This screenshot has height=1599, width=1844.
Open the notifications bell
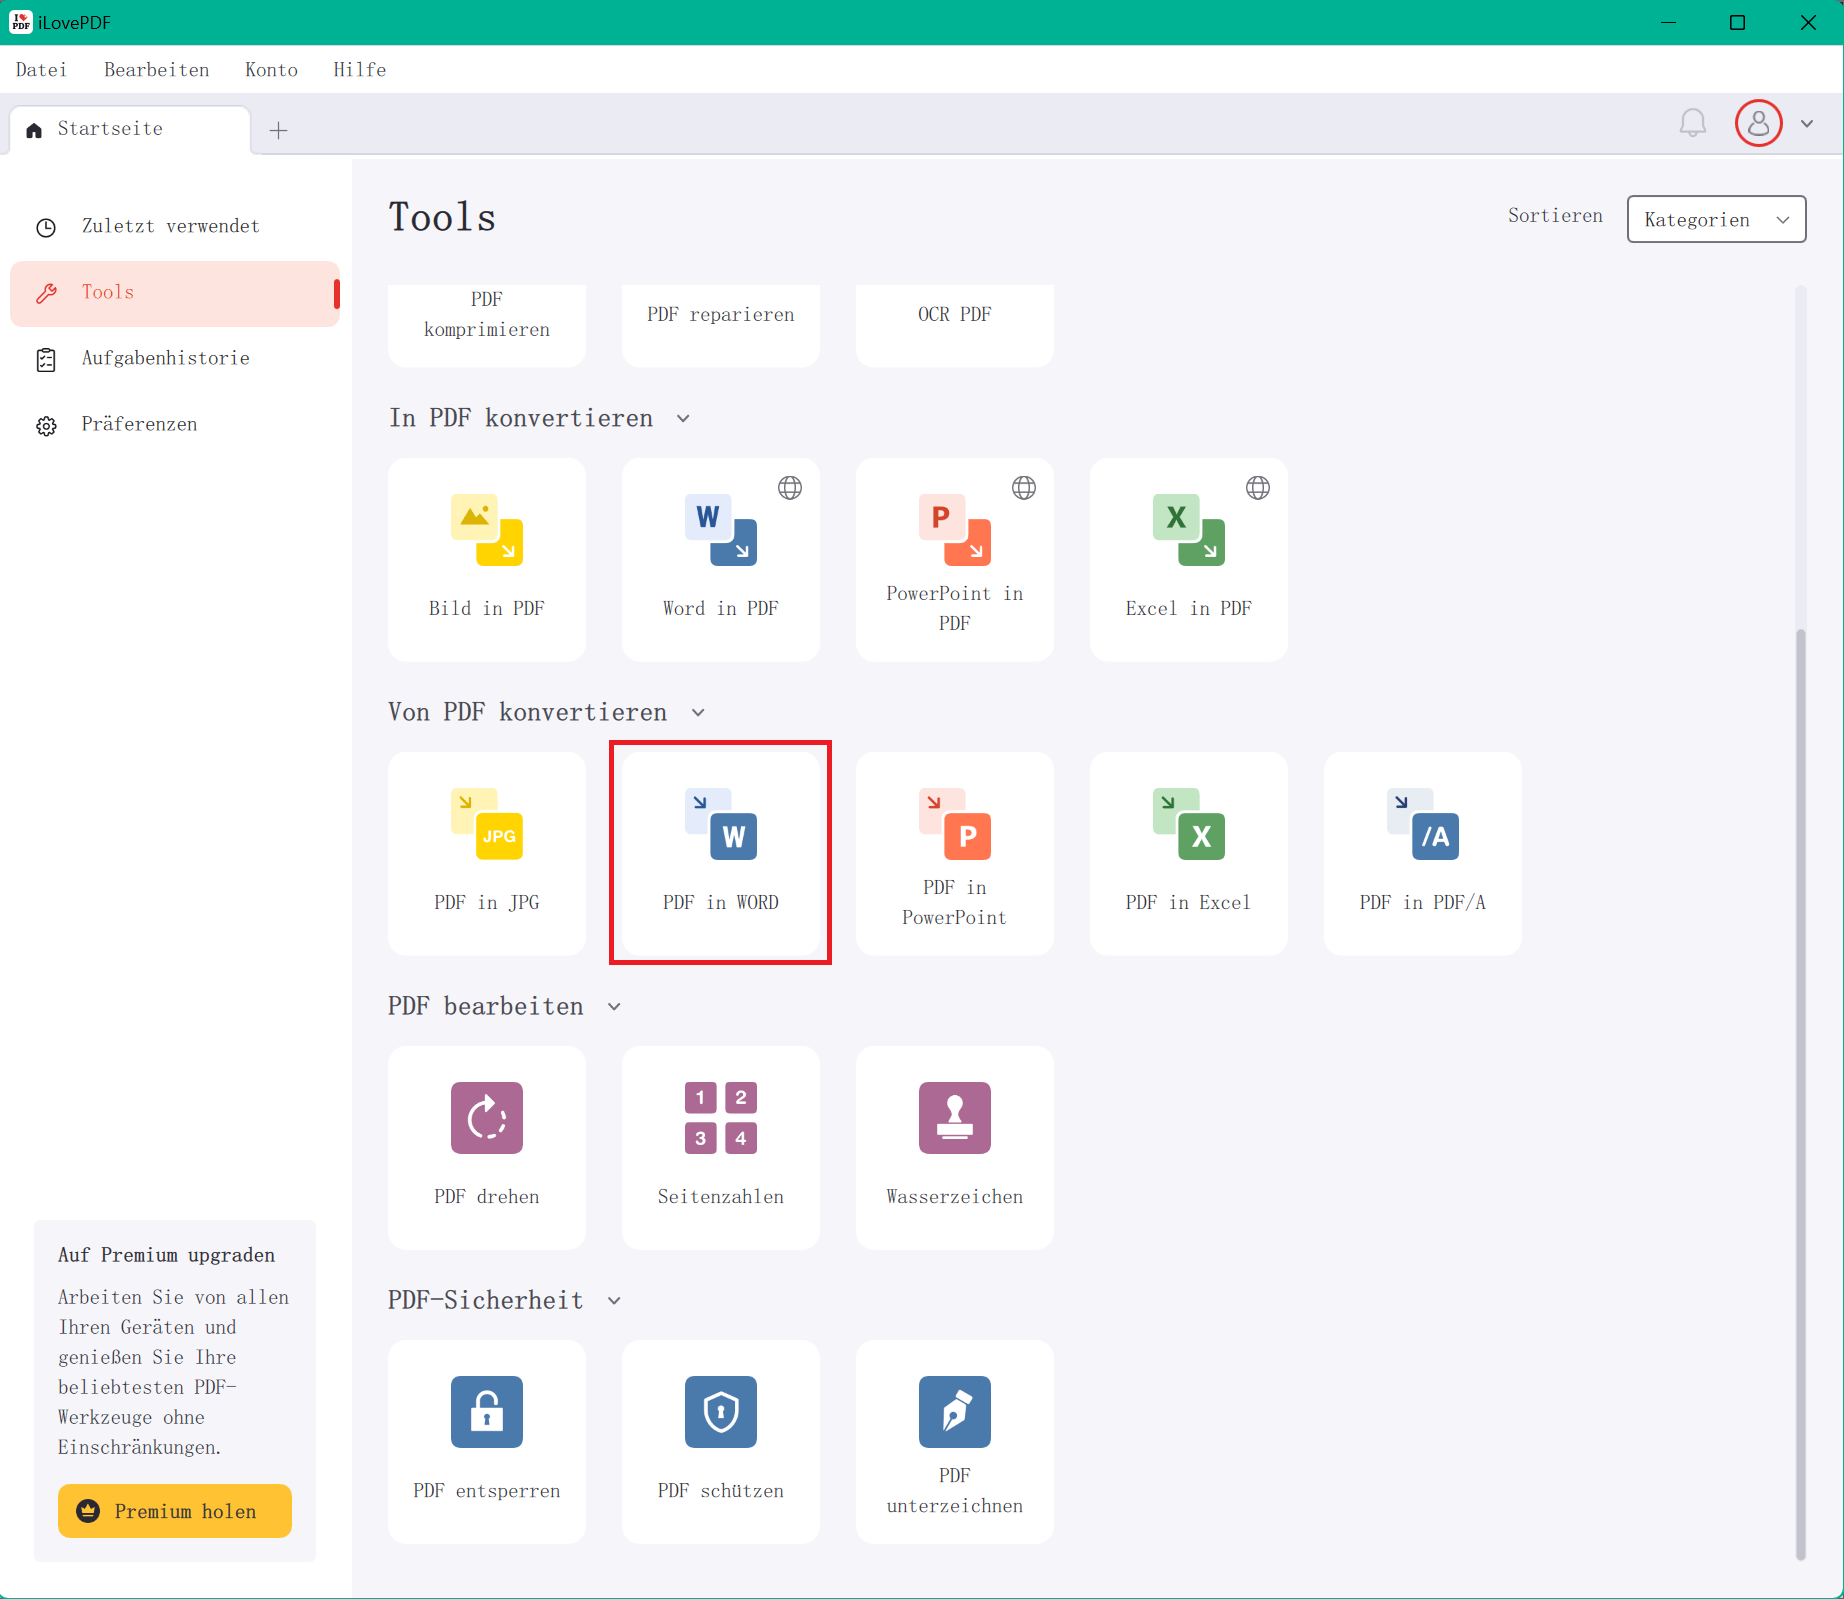tap(1693, 123)
